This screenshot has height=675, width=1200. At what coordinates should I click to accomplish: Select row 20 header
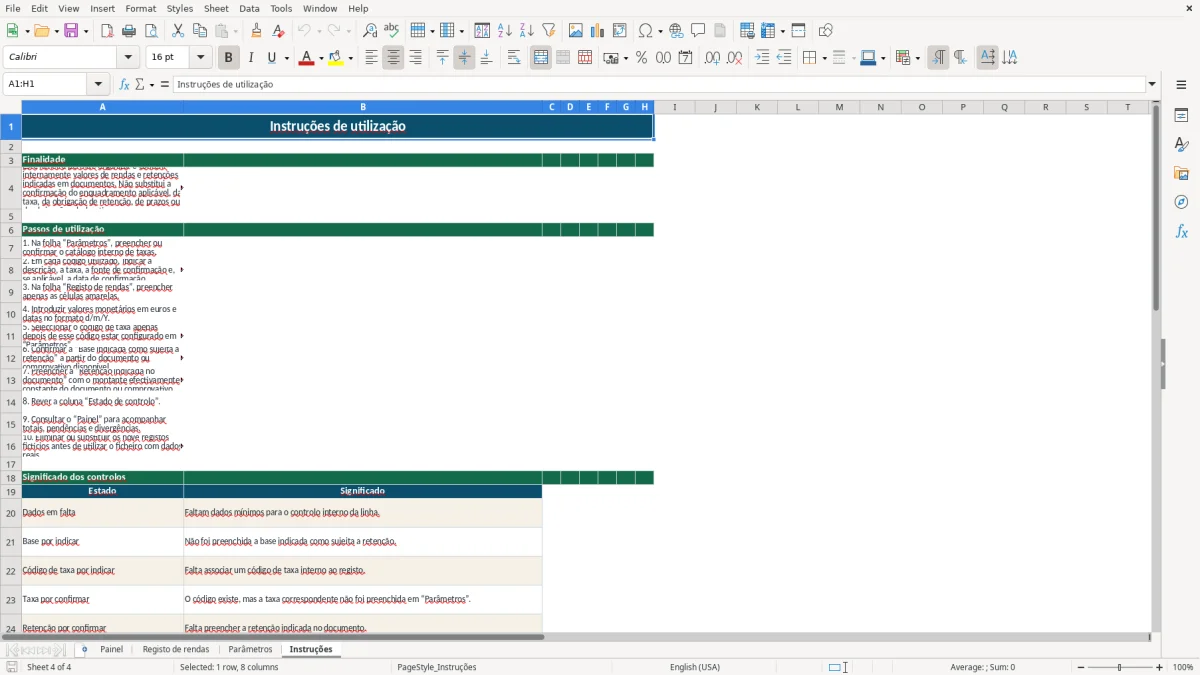pos(11,513)
